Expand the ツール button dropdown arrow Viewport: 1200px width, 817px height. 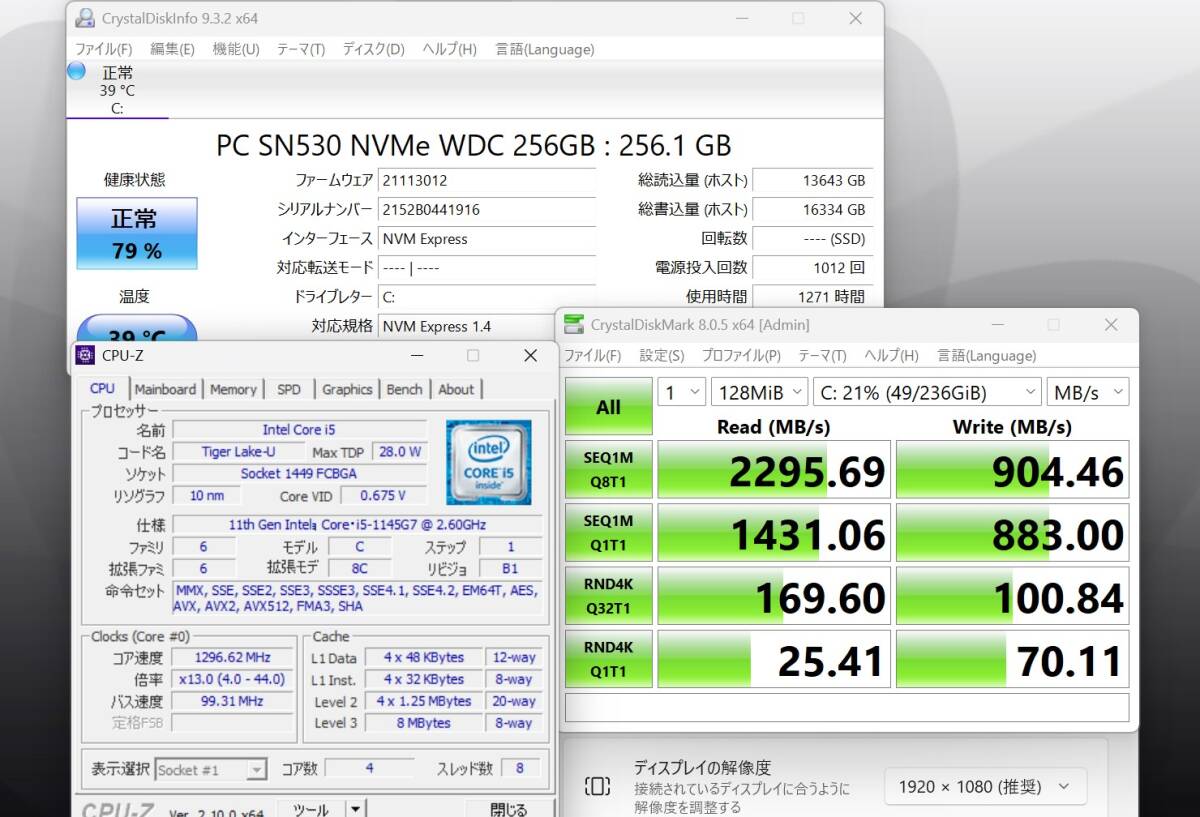355,809
